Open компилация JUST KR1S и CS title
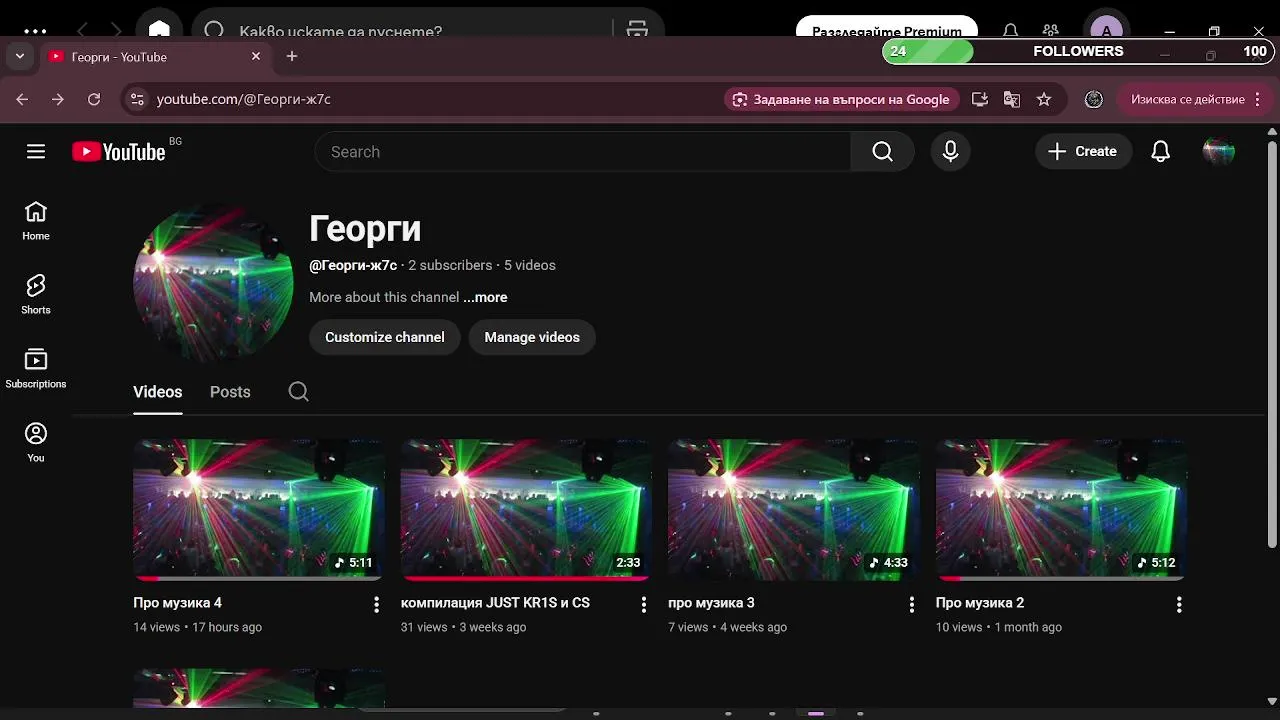The height and width of the screenshot is (720, 1280). pos(495,603)
